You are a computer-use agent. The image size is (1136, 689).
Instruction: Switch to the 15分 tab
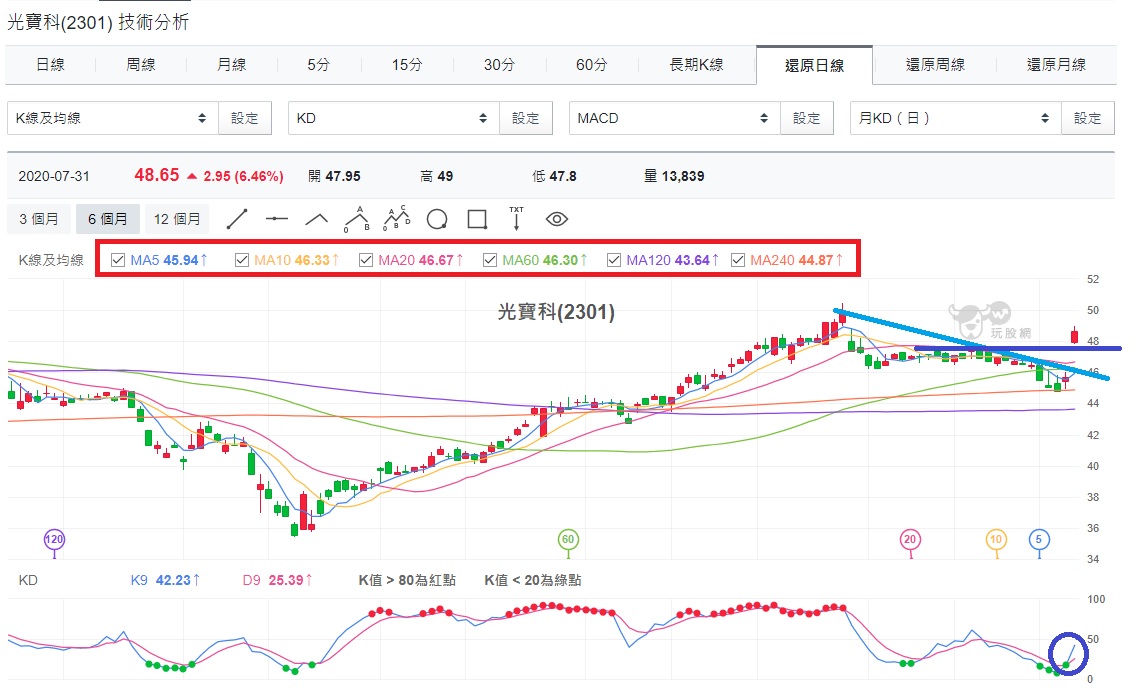407,64
